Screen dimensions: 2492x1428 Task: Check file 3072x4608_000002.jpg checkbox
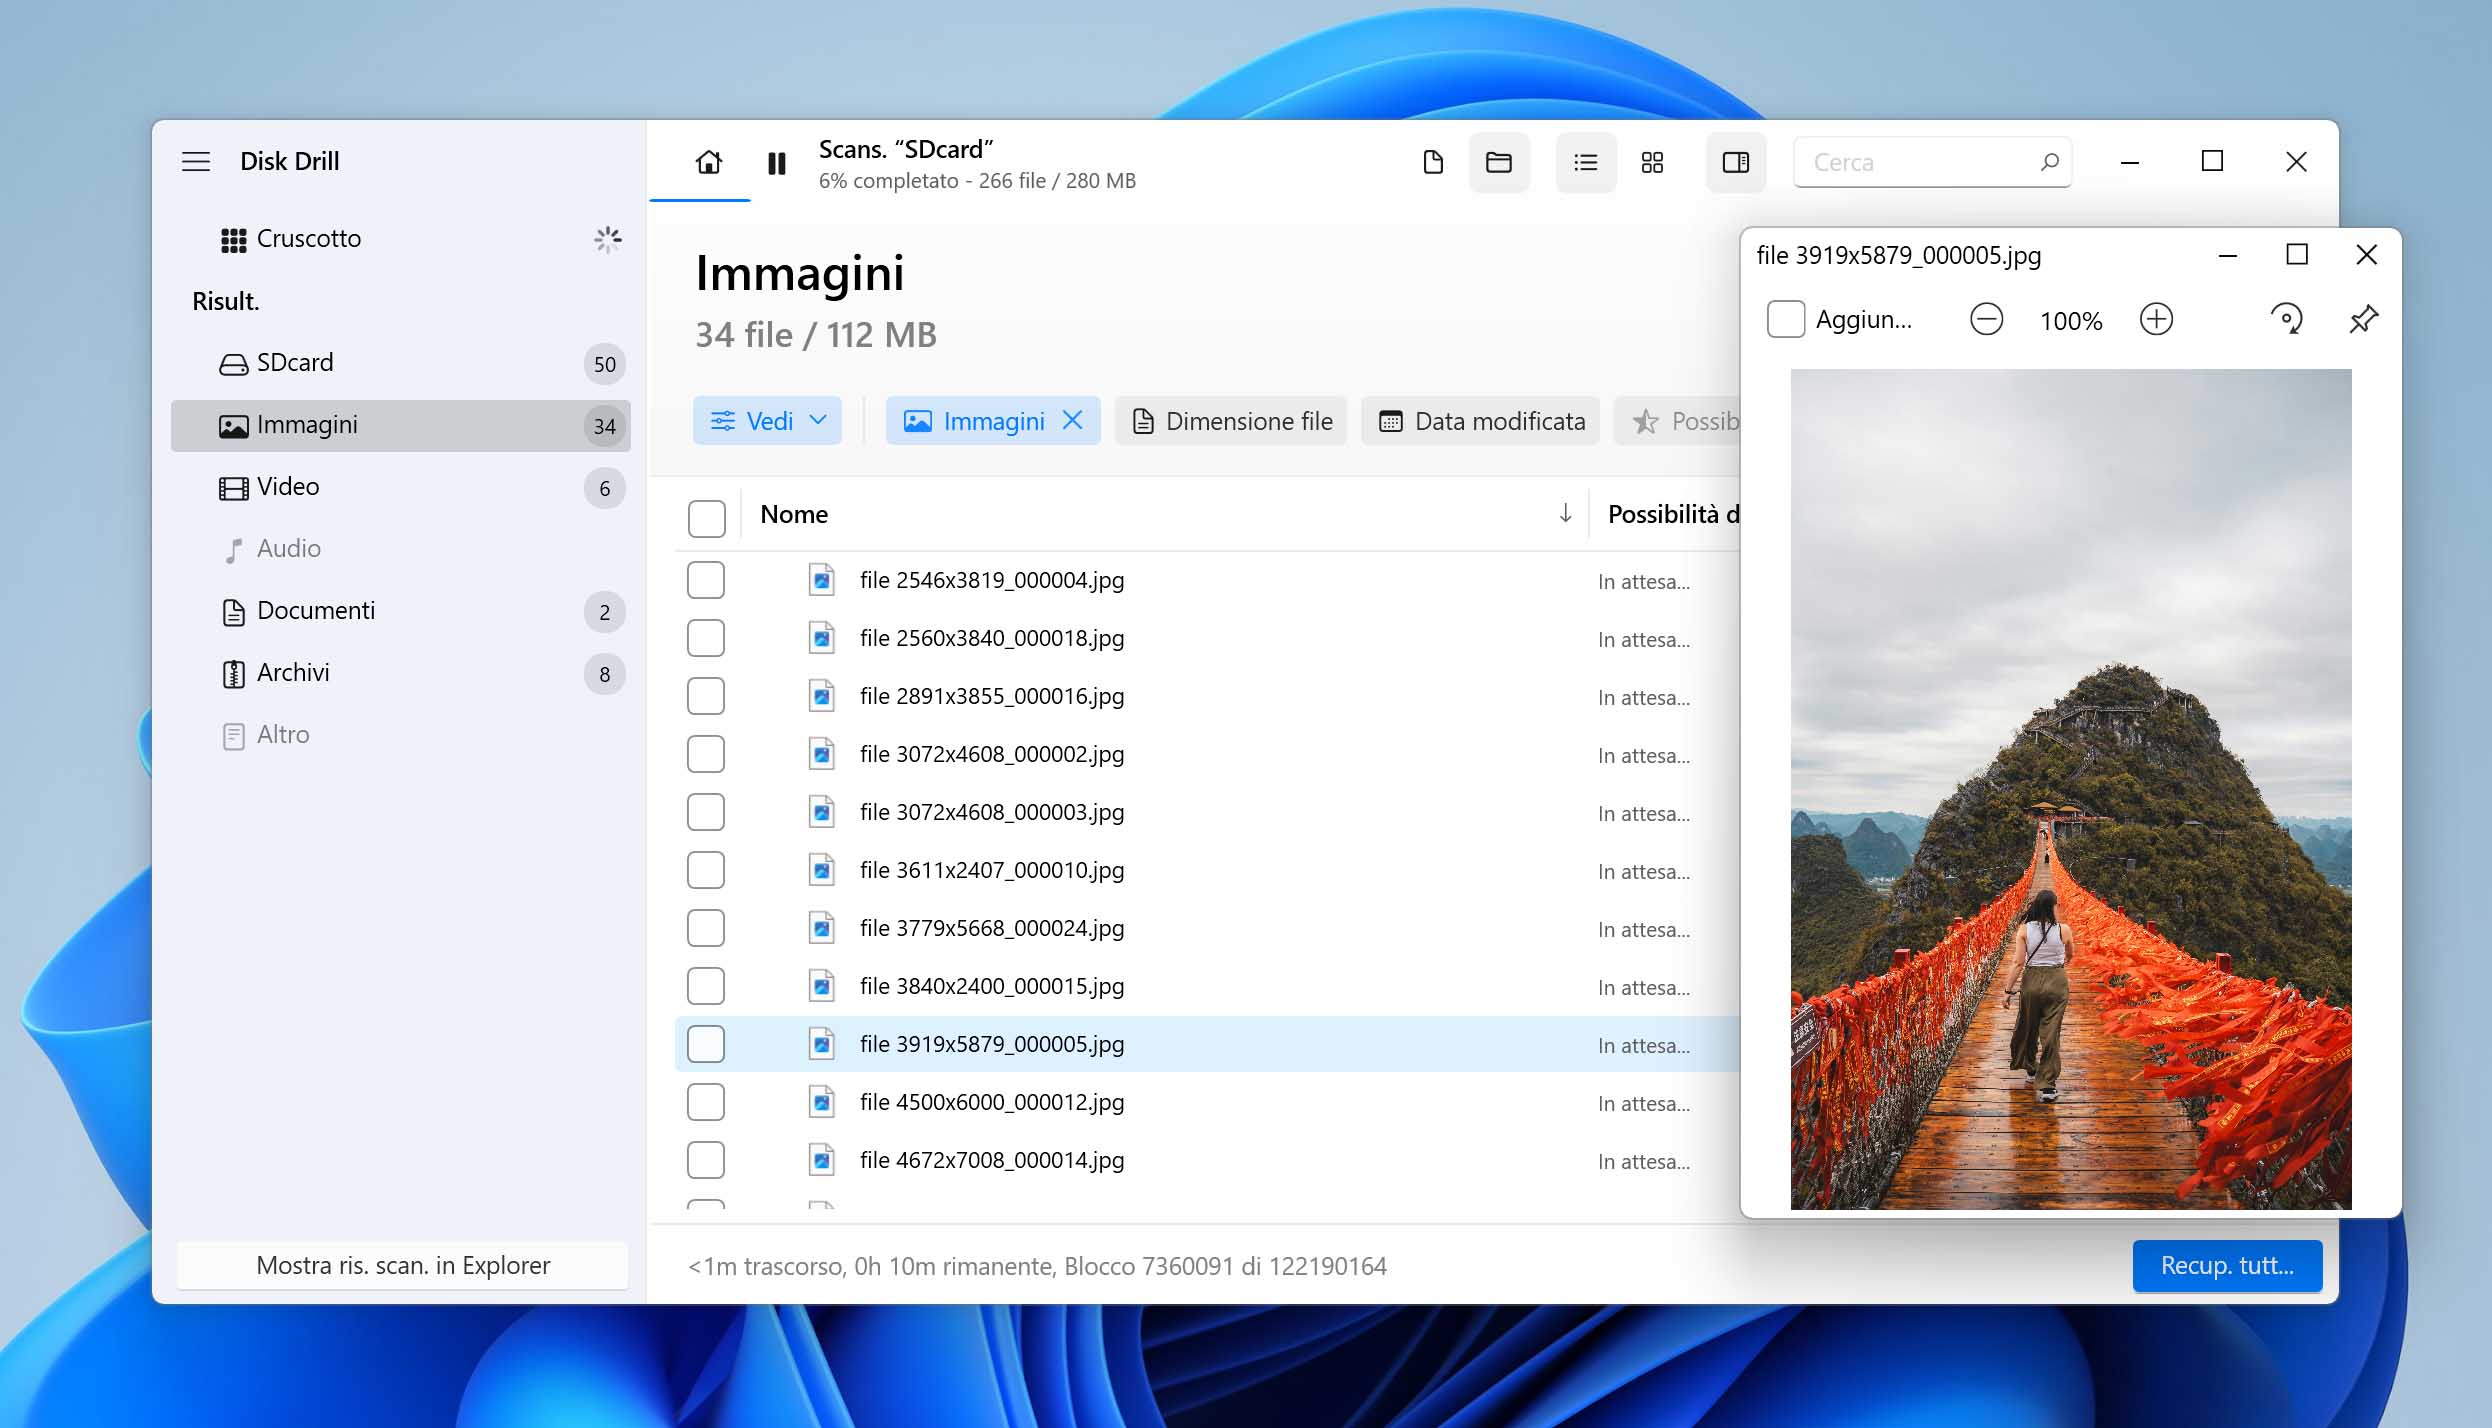click(706, 754)
